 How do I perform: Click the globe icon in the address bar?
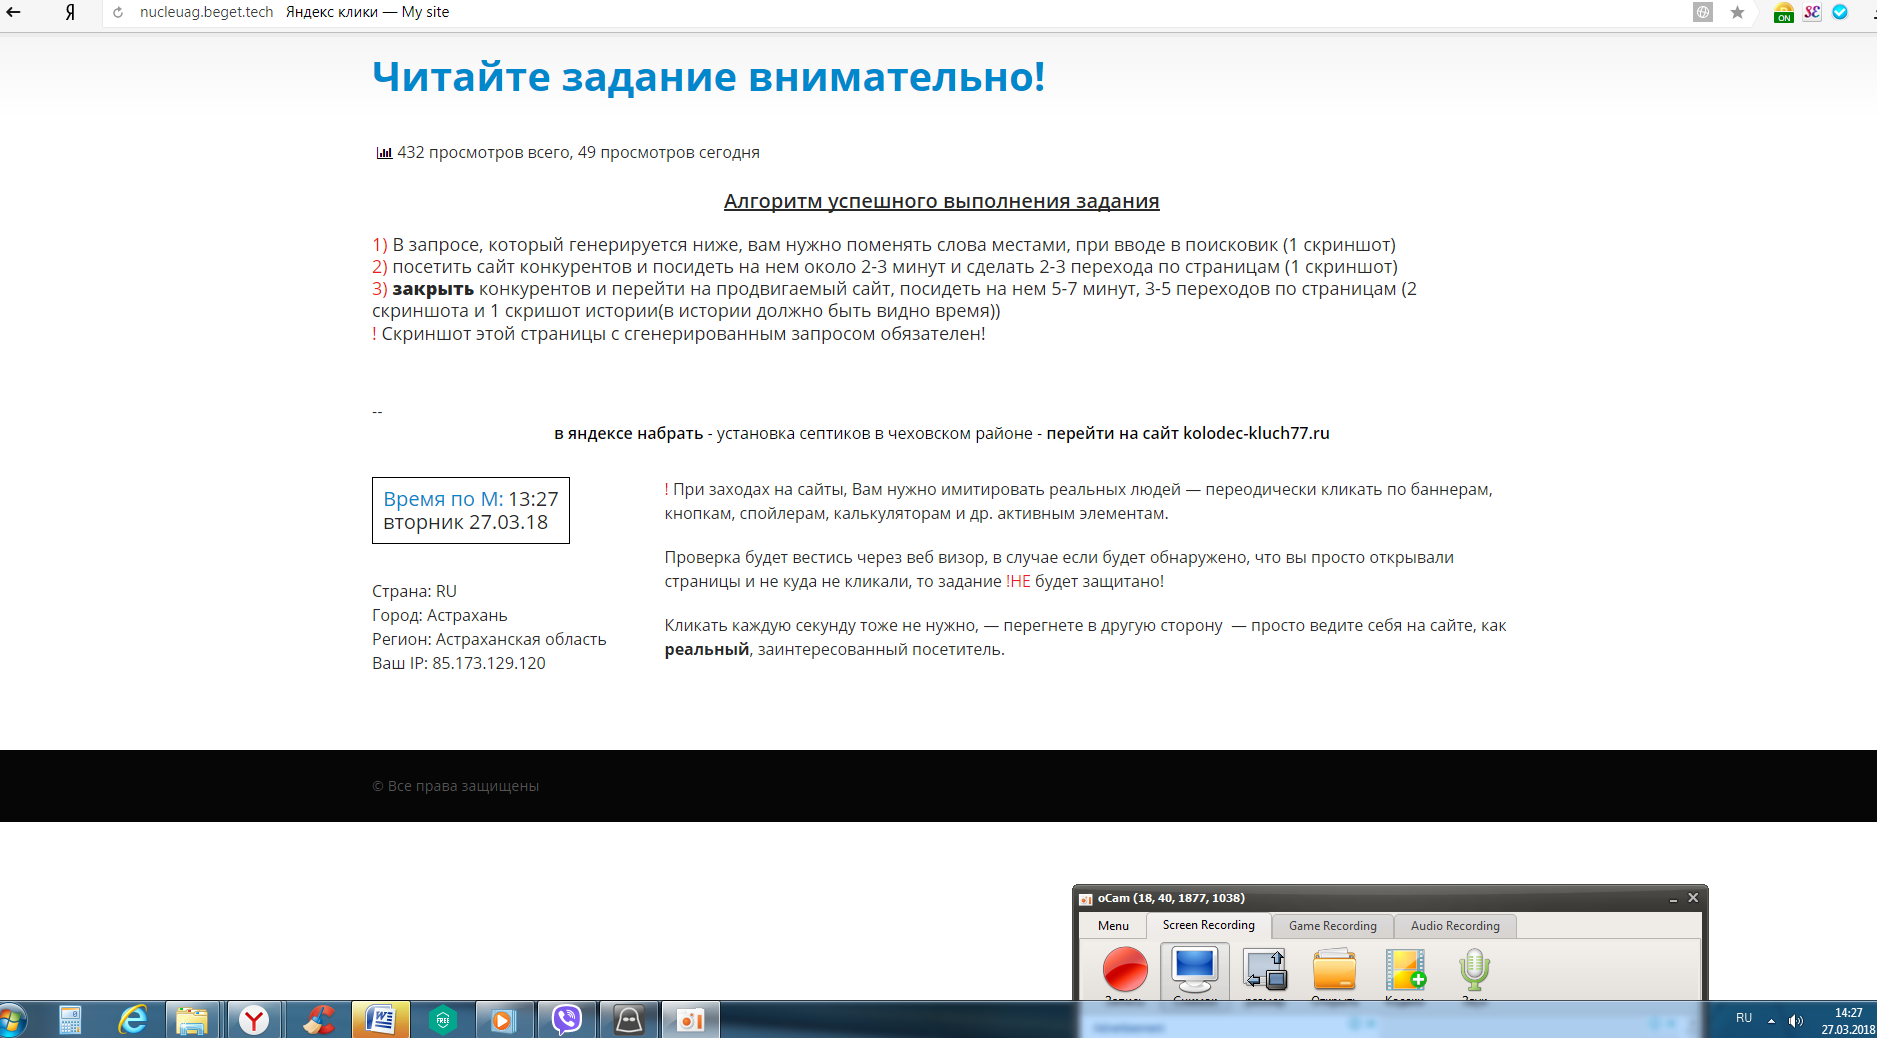[x=1702, y=12]
